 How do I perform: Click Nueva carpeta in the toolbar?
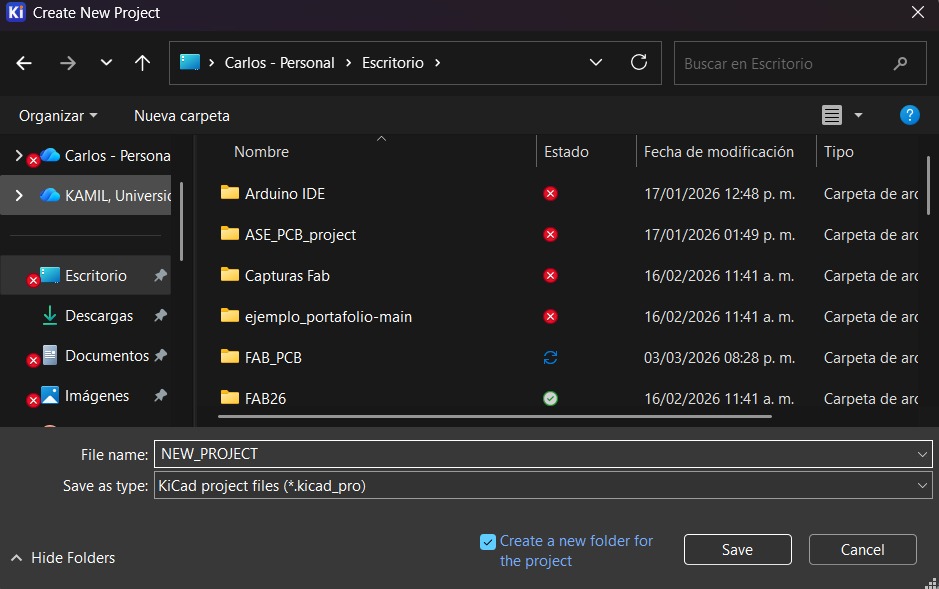coord(182,115)
